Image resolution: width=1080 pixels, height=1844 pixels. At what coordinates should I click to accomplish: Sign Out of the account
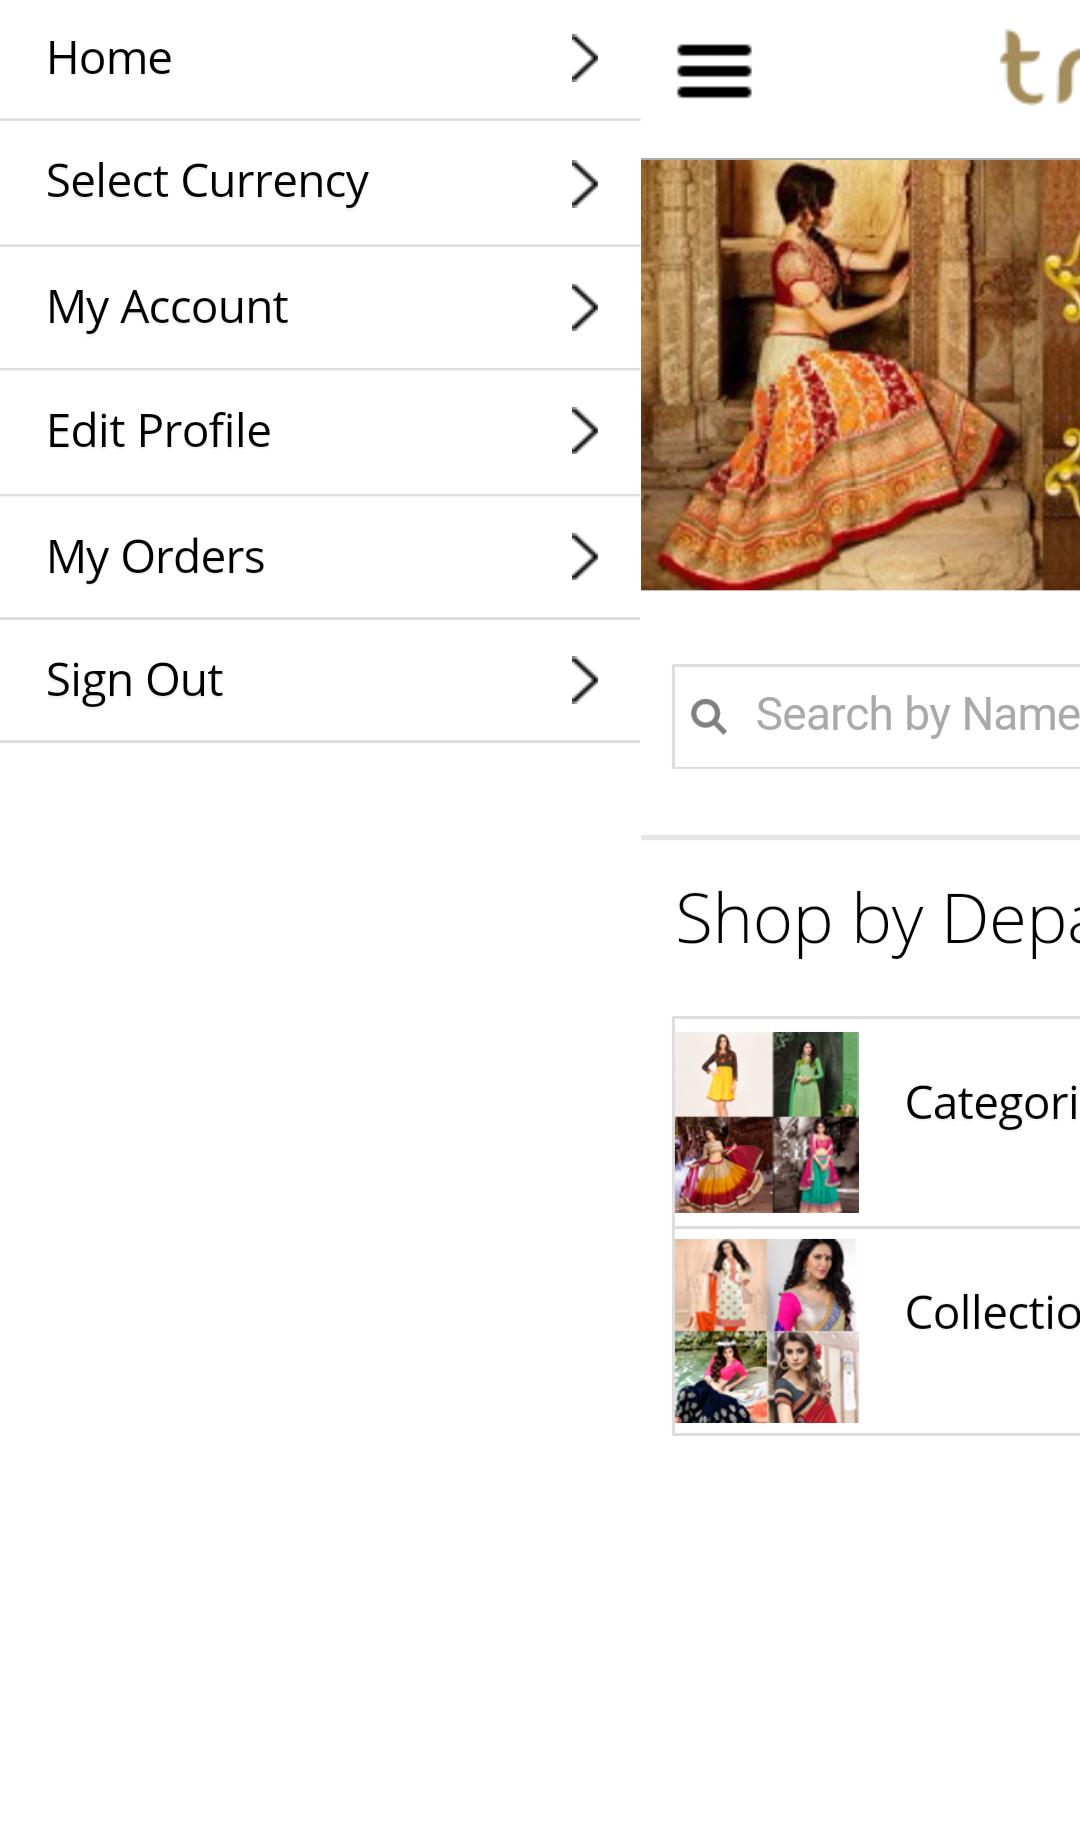pyautogui.click(x=134, y=680)
